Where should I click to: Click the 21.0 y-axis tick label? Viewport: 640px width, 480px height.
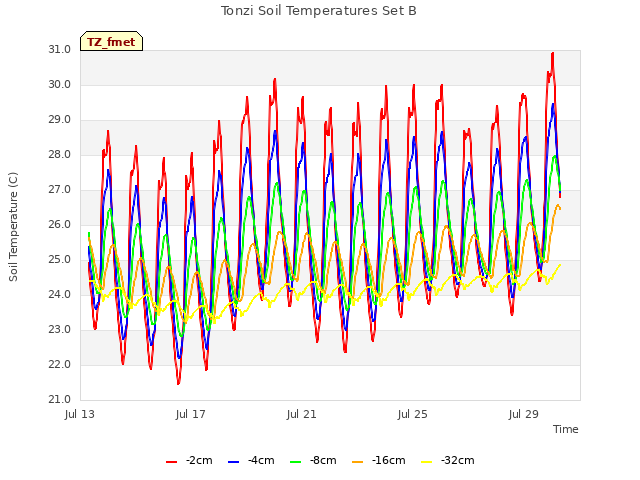coord(60,400)
